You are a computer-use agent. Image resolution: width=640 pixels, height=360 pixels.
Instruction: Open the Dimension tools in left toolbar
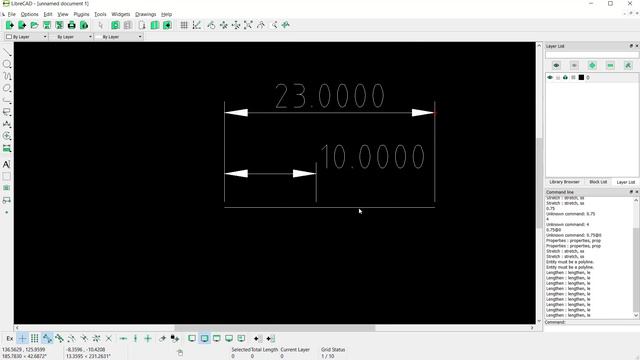pyautogui.click(x=7, y=124)
